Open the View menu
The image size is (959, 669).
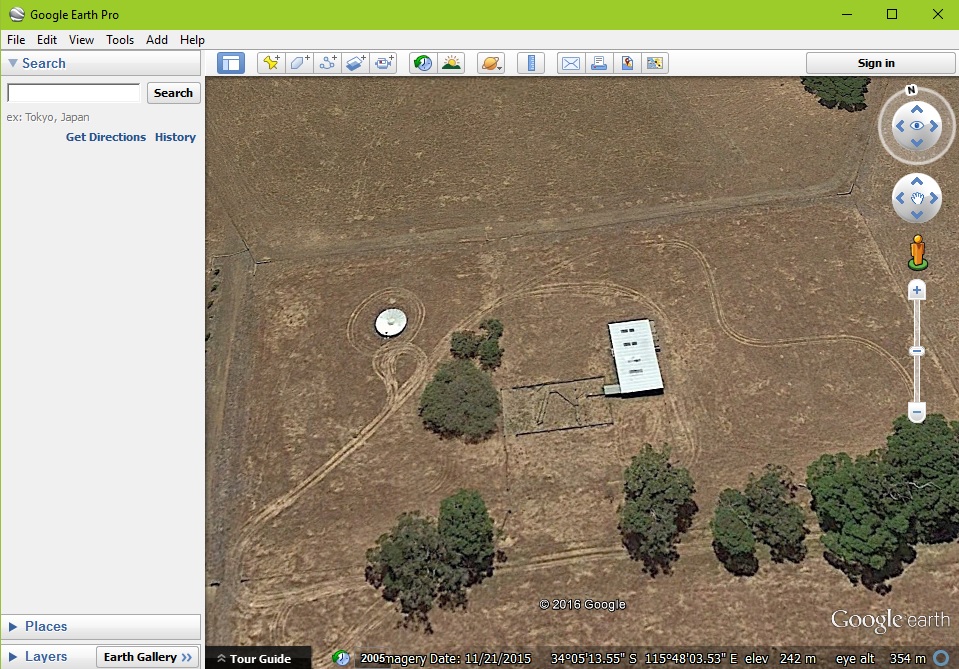[x=81, y=40]
